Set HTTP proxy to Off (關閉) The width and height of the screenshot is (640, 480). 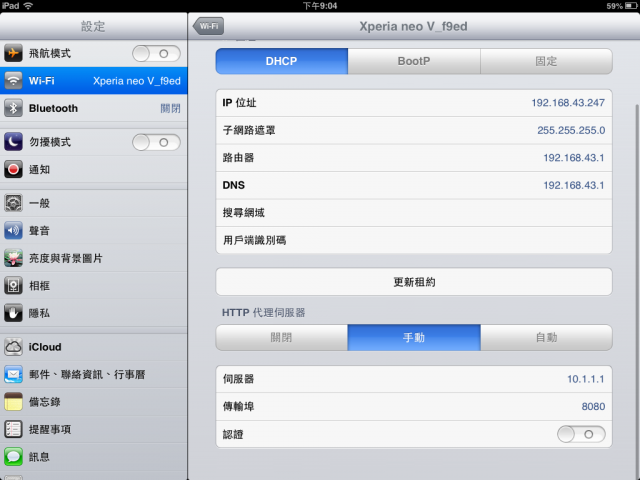282,338
